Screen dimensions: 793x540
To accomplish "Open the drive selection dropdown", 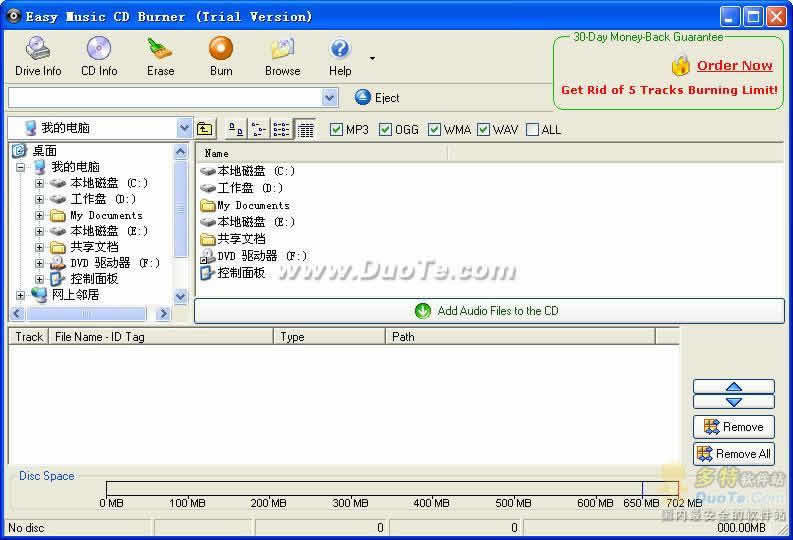I will pos(330,97).
